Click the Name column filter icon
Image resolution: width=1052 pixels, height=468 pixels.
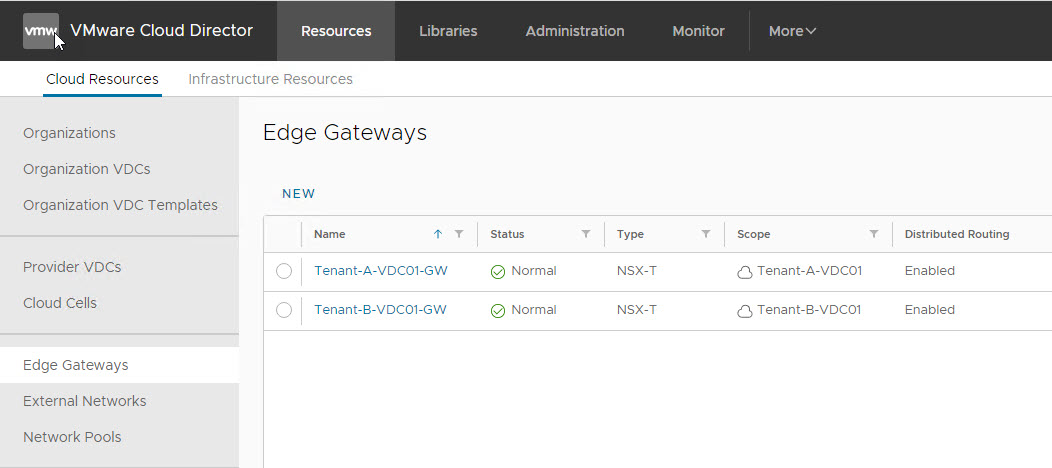[x=459, y=234]
